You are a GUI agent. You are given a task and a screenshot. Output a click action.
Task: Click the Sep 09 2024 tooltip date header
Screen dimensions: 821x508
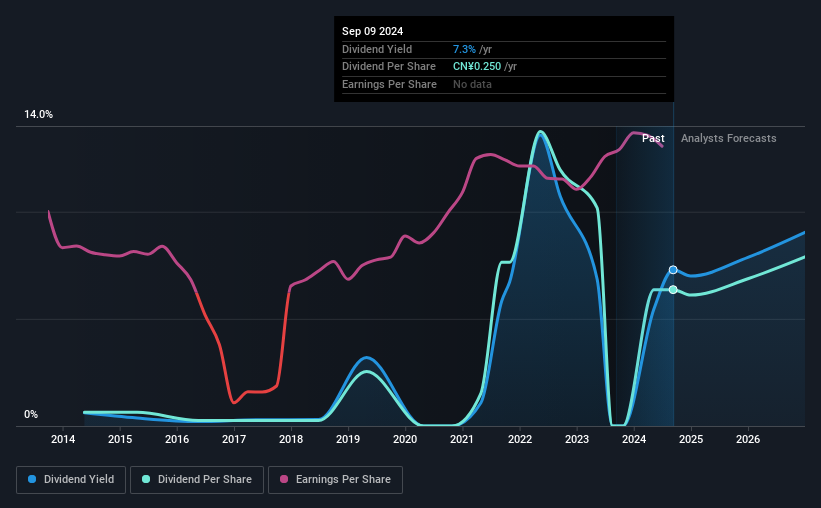[x=373, y=31]
